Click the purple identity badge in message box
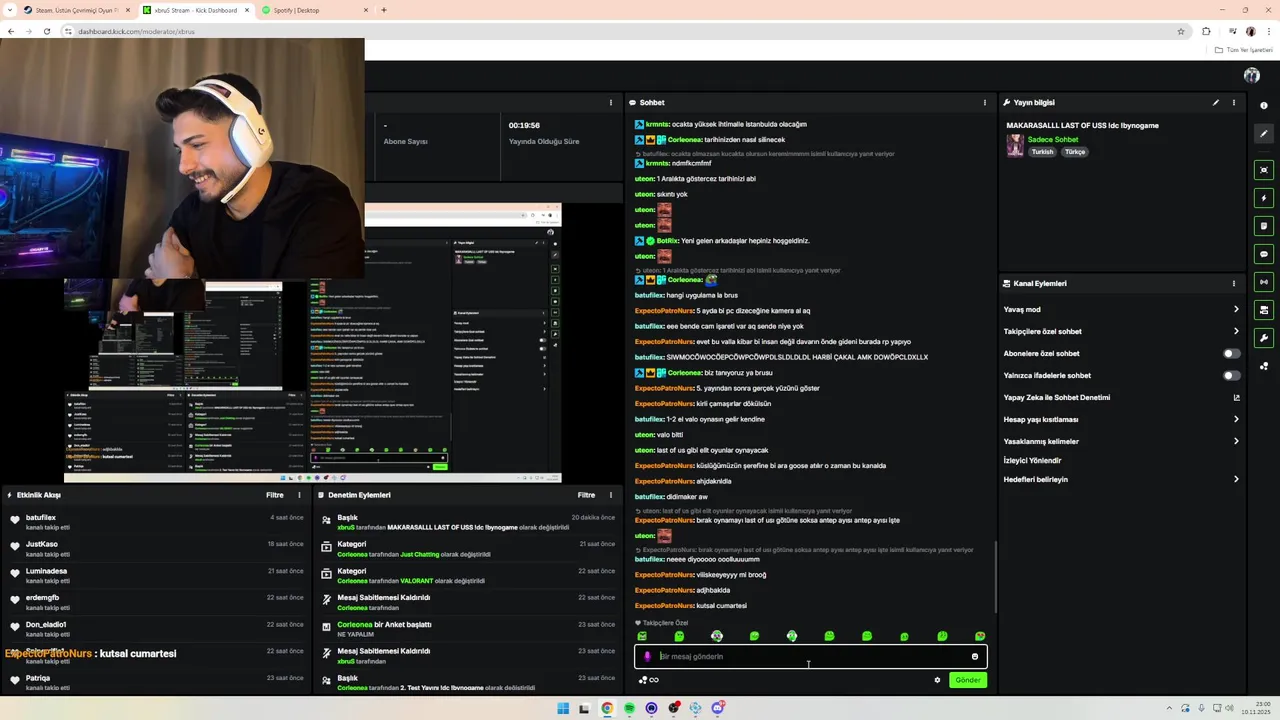1280x720 pixels. (x=647, y=657)
